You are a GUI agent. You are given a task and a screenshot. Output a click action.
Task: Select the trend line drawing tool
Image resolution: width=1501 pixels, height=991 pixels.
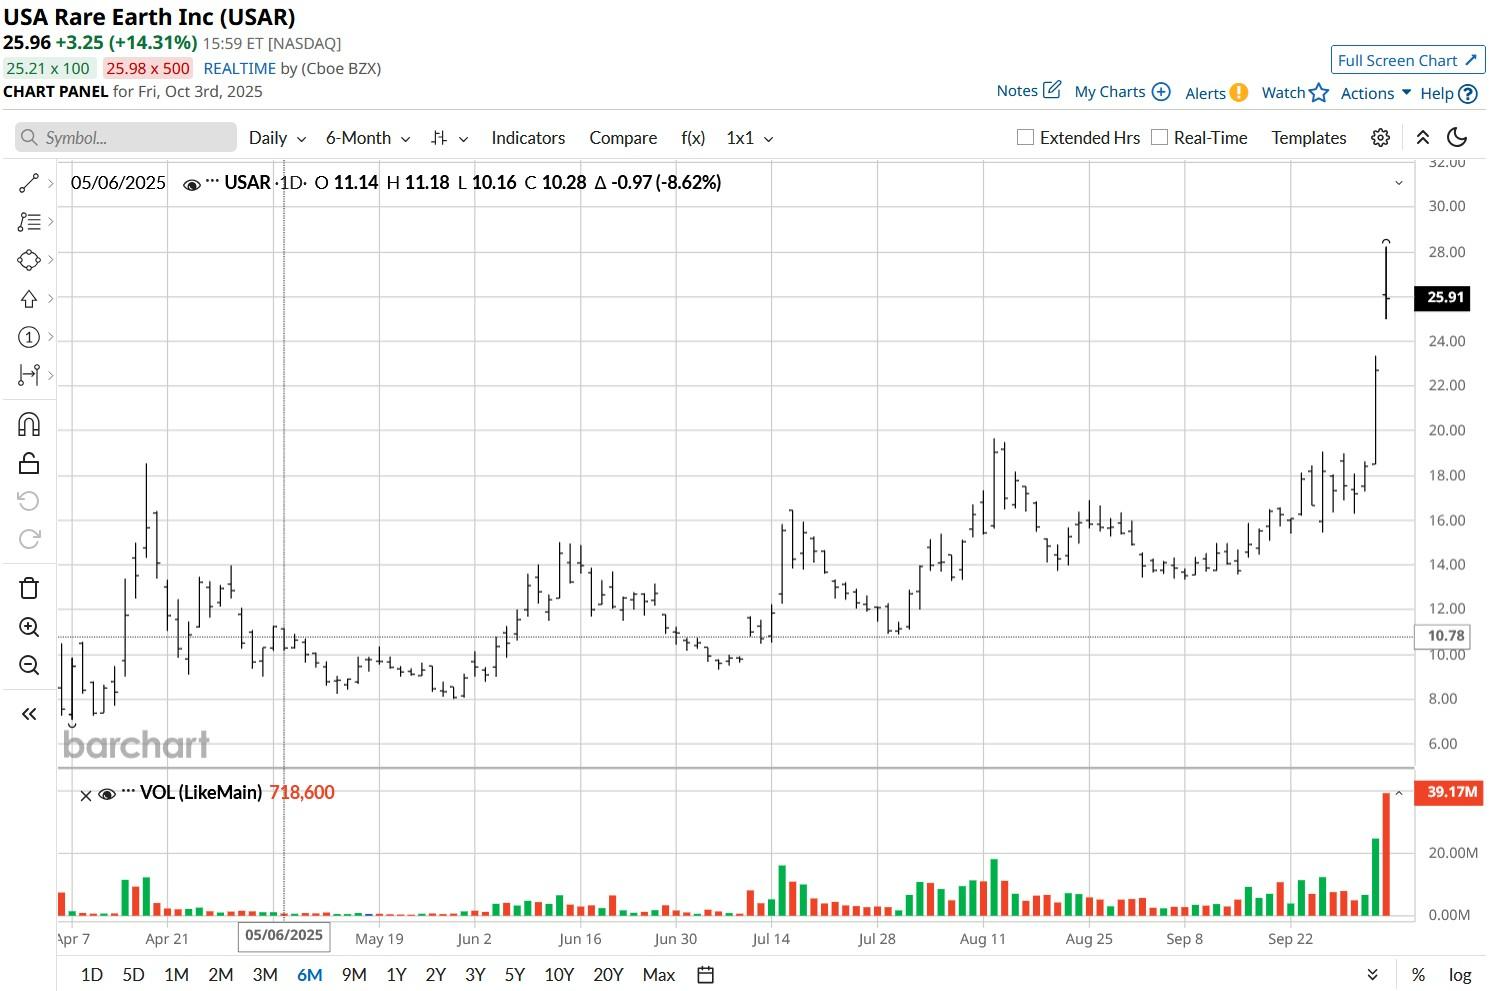29,183
